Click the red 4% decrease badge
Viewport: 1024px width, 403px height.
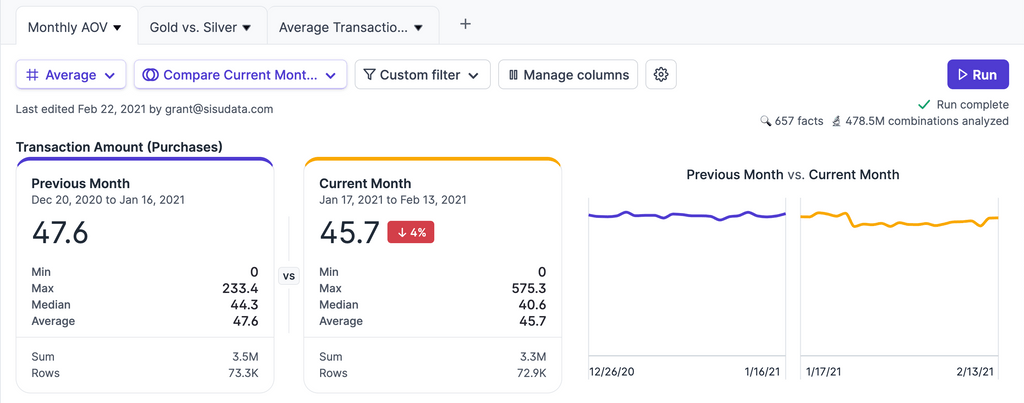pos(410,233)
